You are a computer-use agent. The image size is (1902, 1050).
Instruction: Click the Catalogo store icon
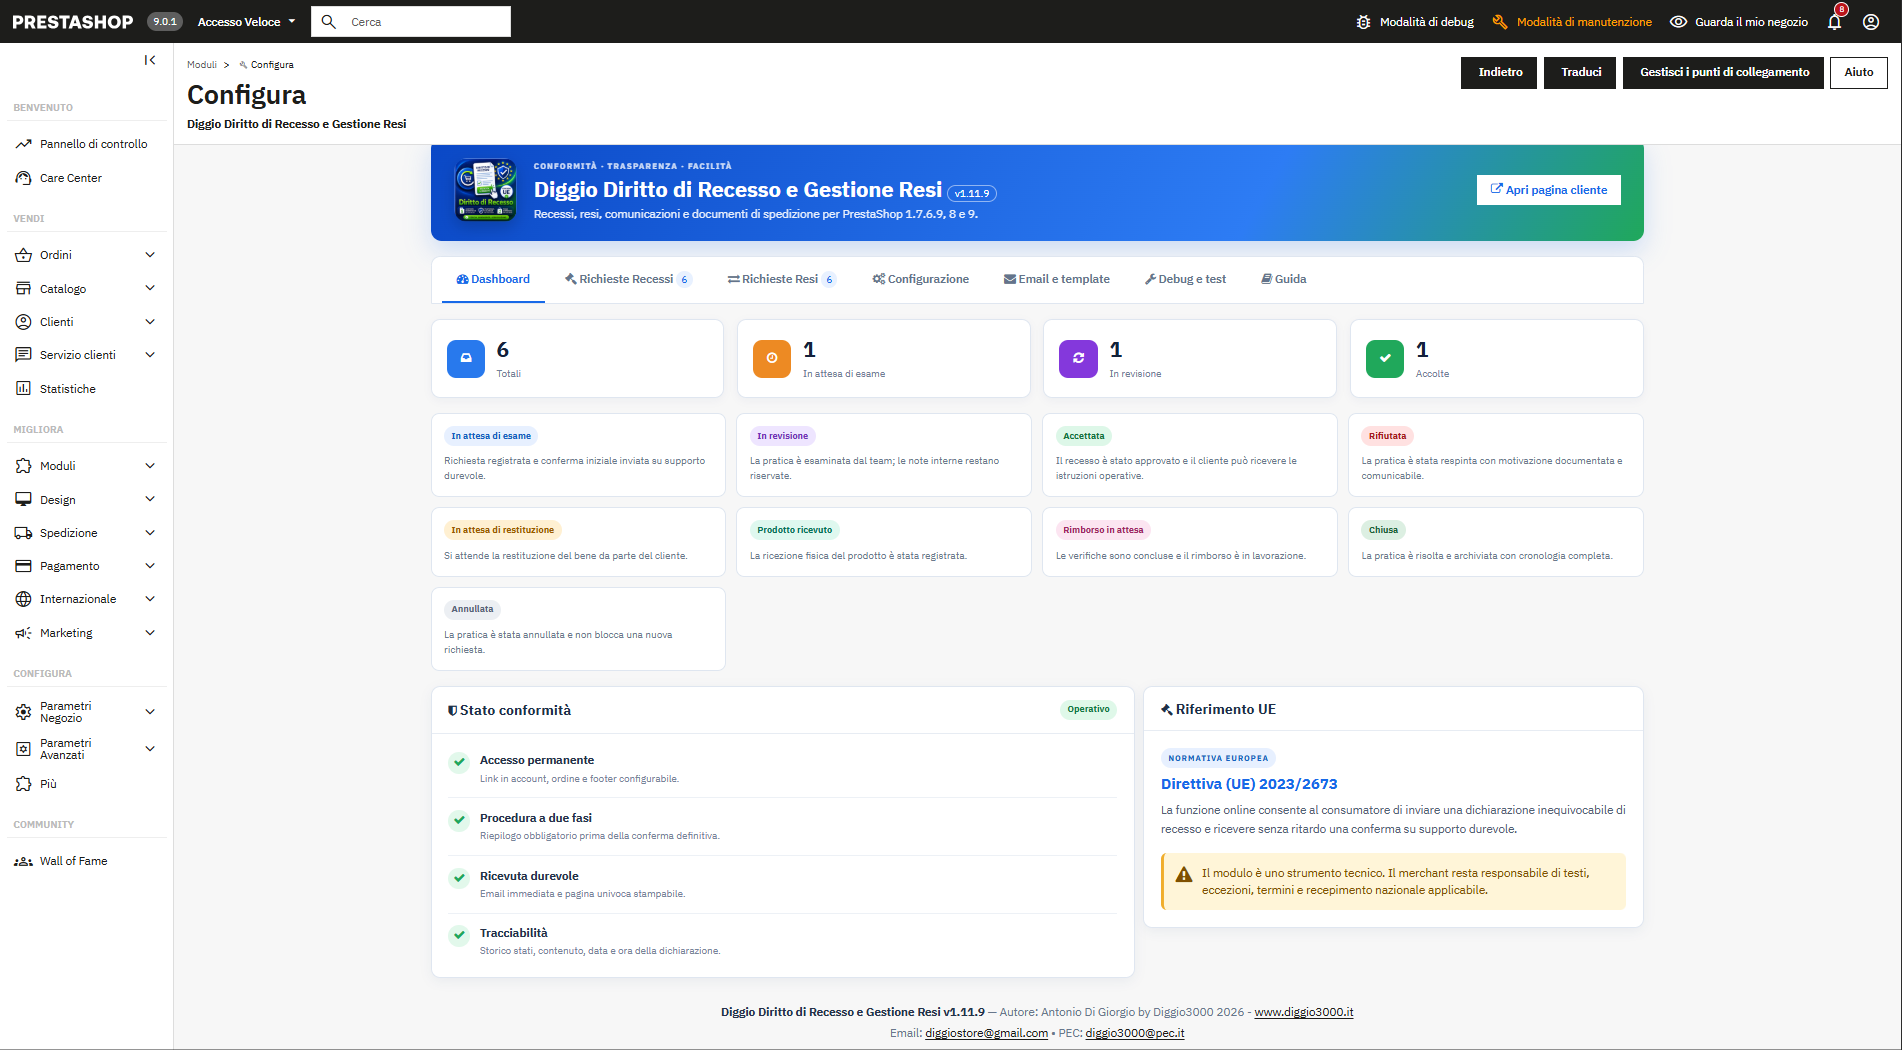coord(23,288)
